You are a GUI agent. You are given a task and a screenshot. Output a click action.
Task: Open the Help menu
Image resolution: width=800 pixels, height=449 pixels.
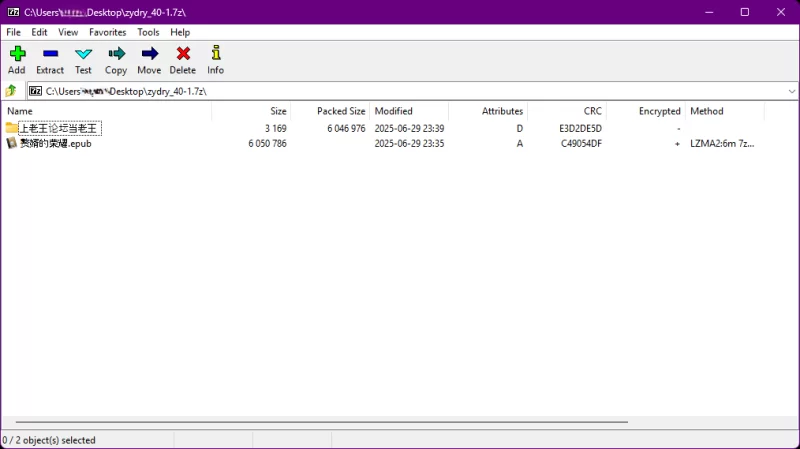(180, 32)
